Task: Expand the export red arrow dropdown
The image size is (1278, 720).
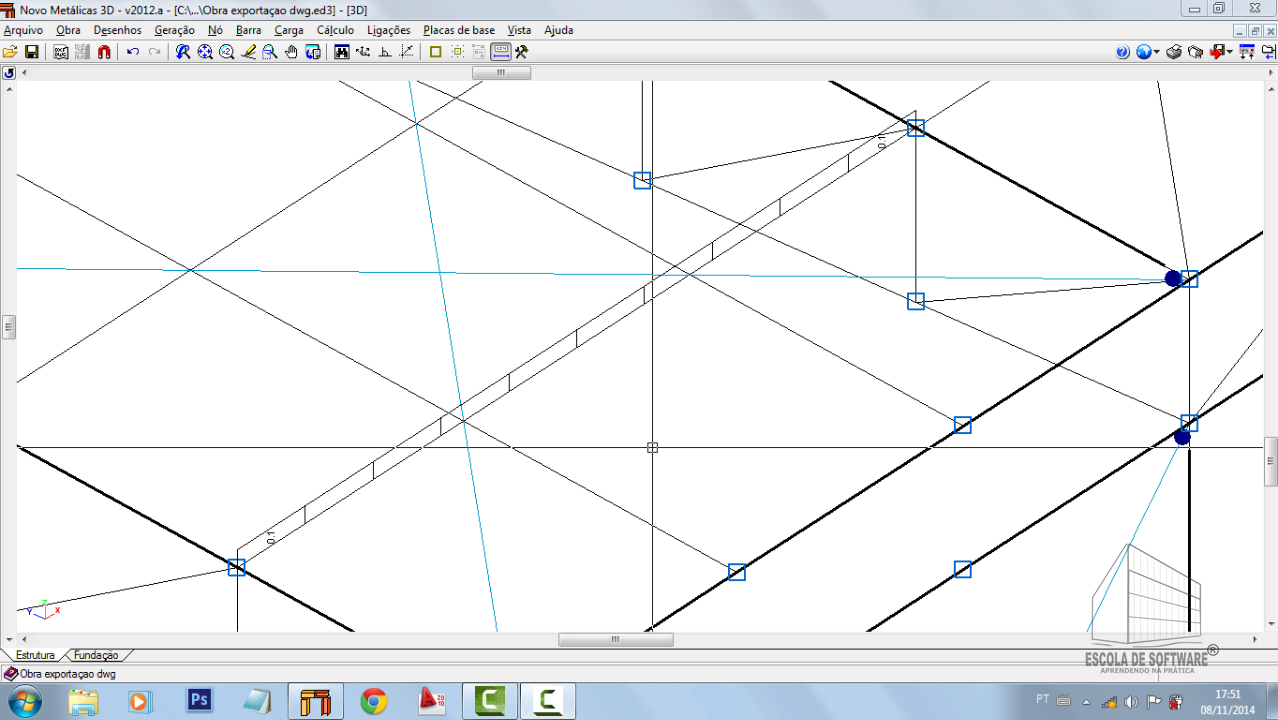Action: pos(1229,52)
